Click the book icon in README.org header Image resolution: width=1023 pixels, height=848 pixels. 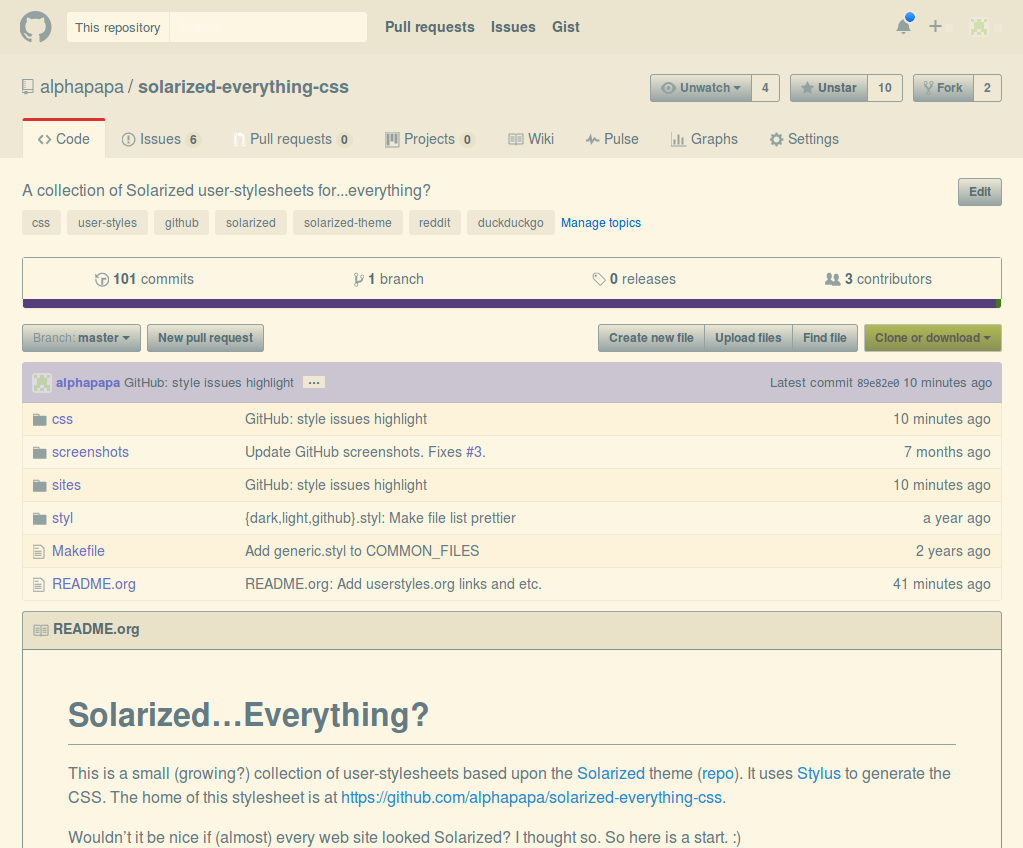tap(40, 630)
